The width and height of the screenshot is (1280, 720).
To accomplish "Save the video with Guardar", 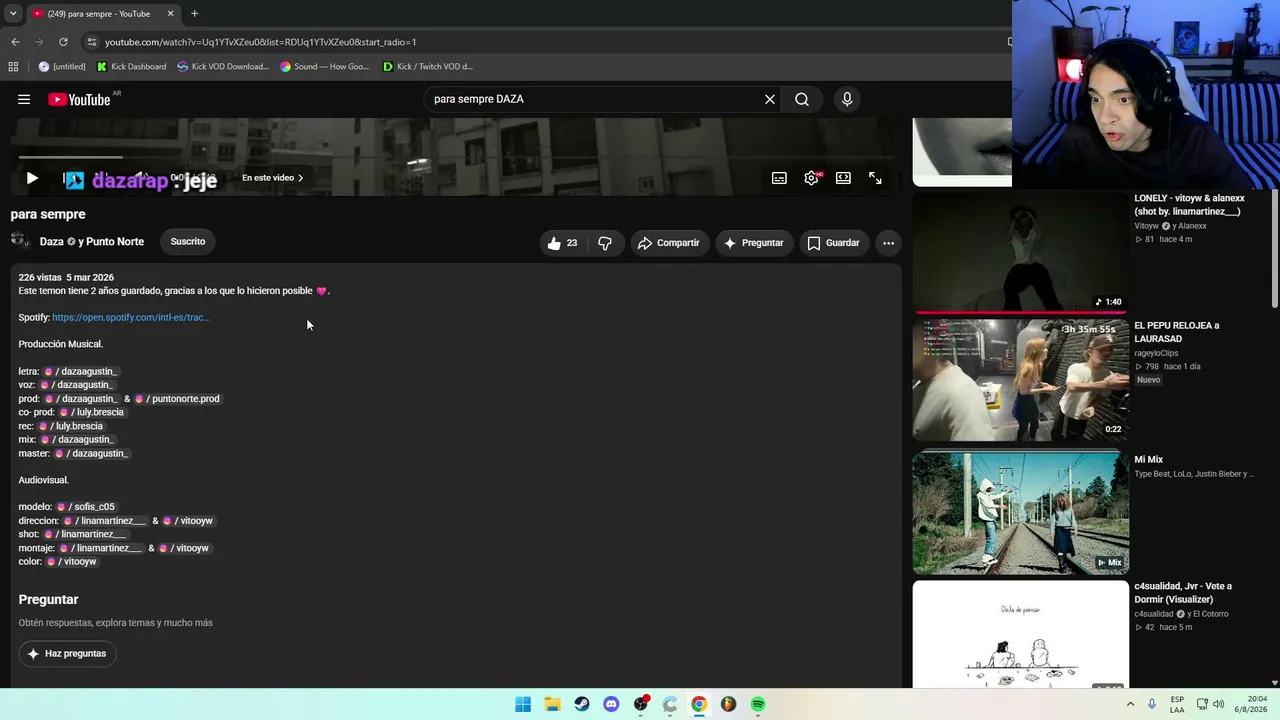I will coord(834,243).
